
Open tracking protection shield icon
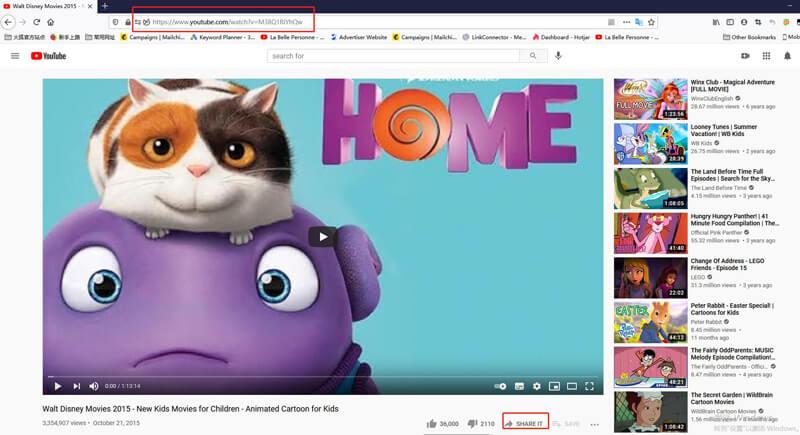[x=115, y=22]
